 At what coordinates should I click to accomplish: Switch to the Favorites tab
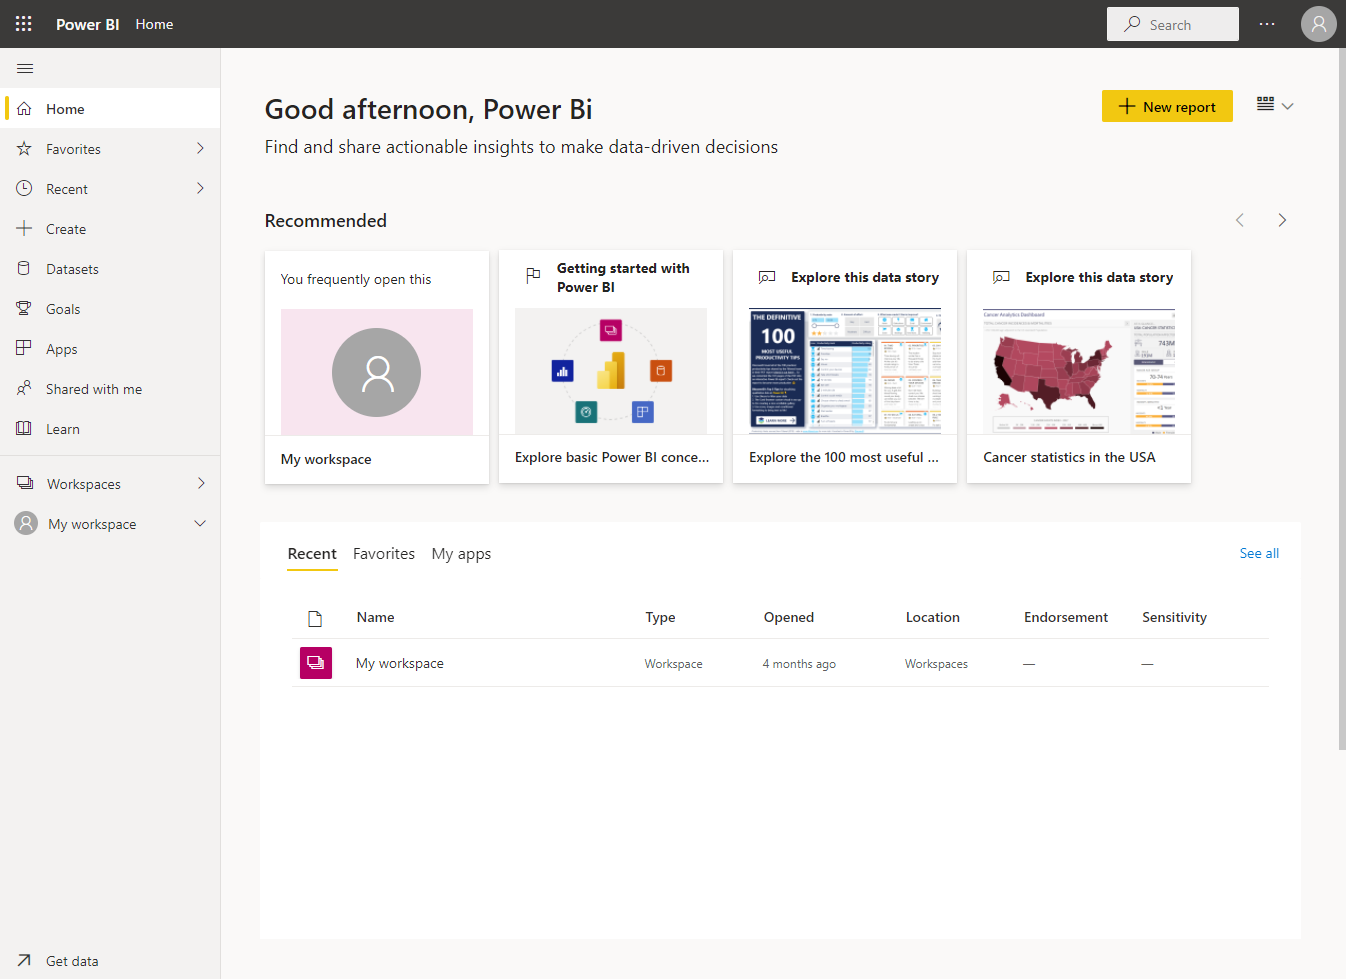click(x=383, y=554)
